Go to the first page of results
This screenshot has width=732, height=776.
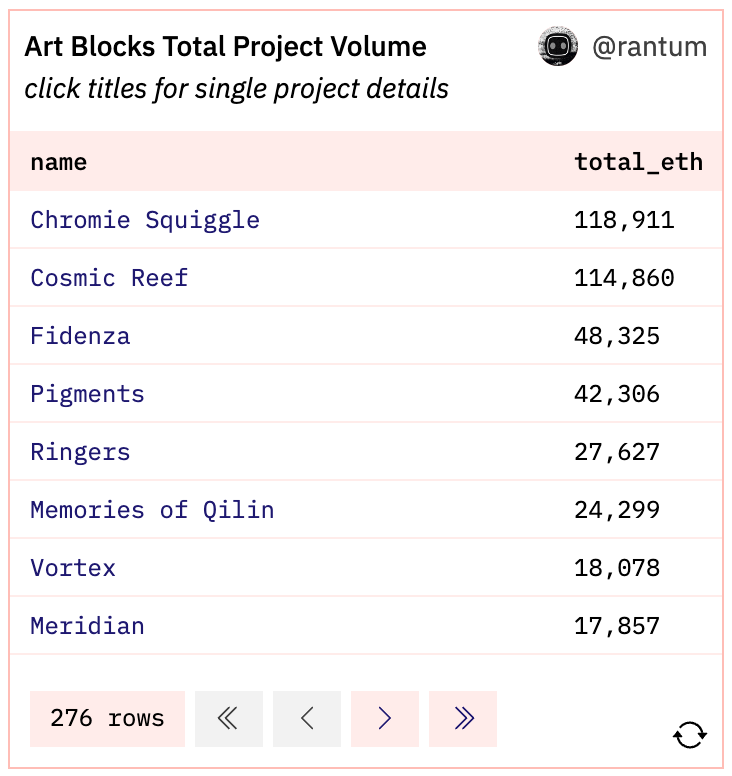[x=228, y=718]
